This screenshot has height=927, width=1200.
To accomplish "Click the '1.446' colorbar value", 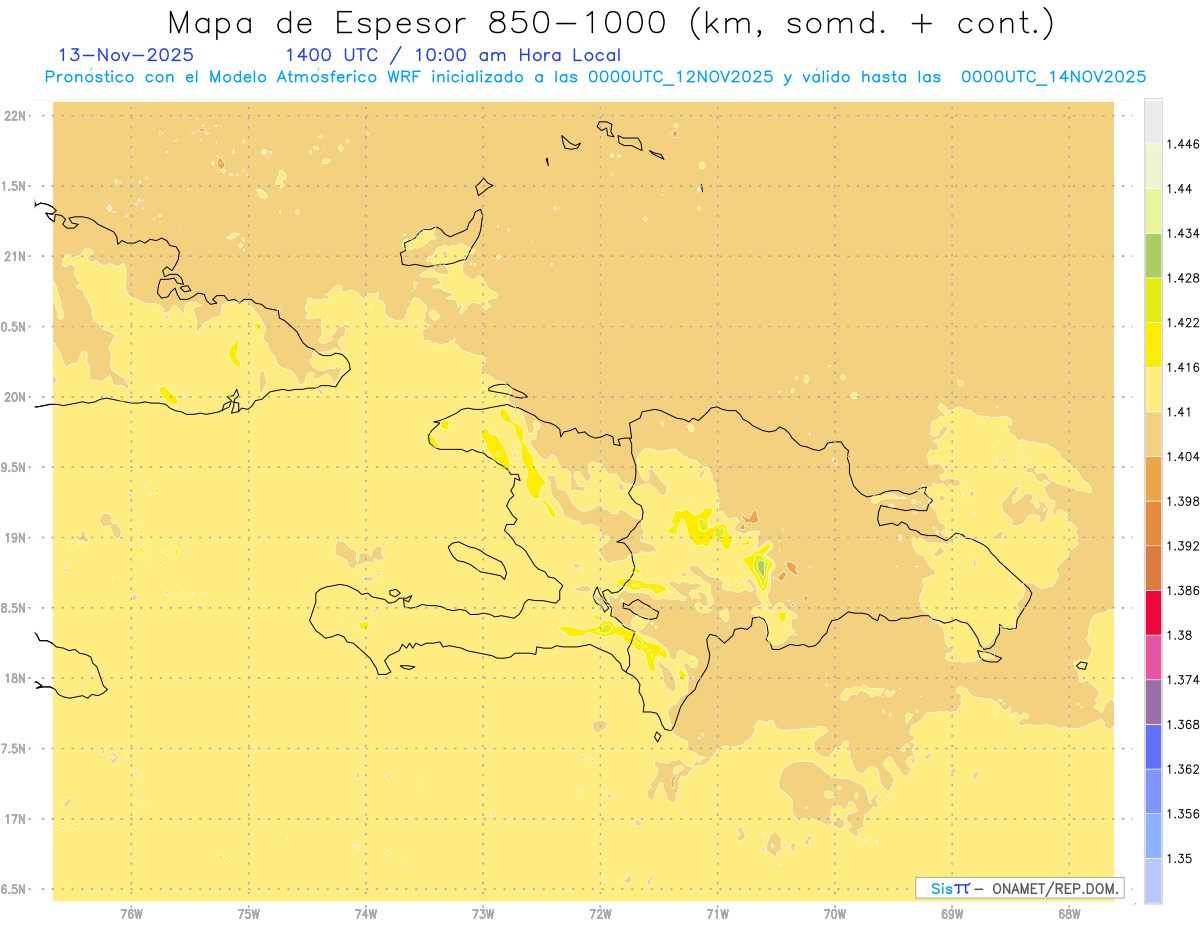I will [1184, 144].
